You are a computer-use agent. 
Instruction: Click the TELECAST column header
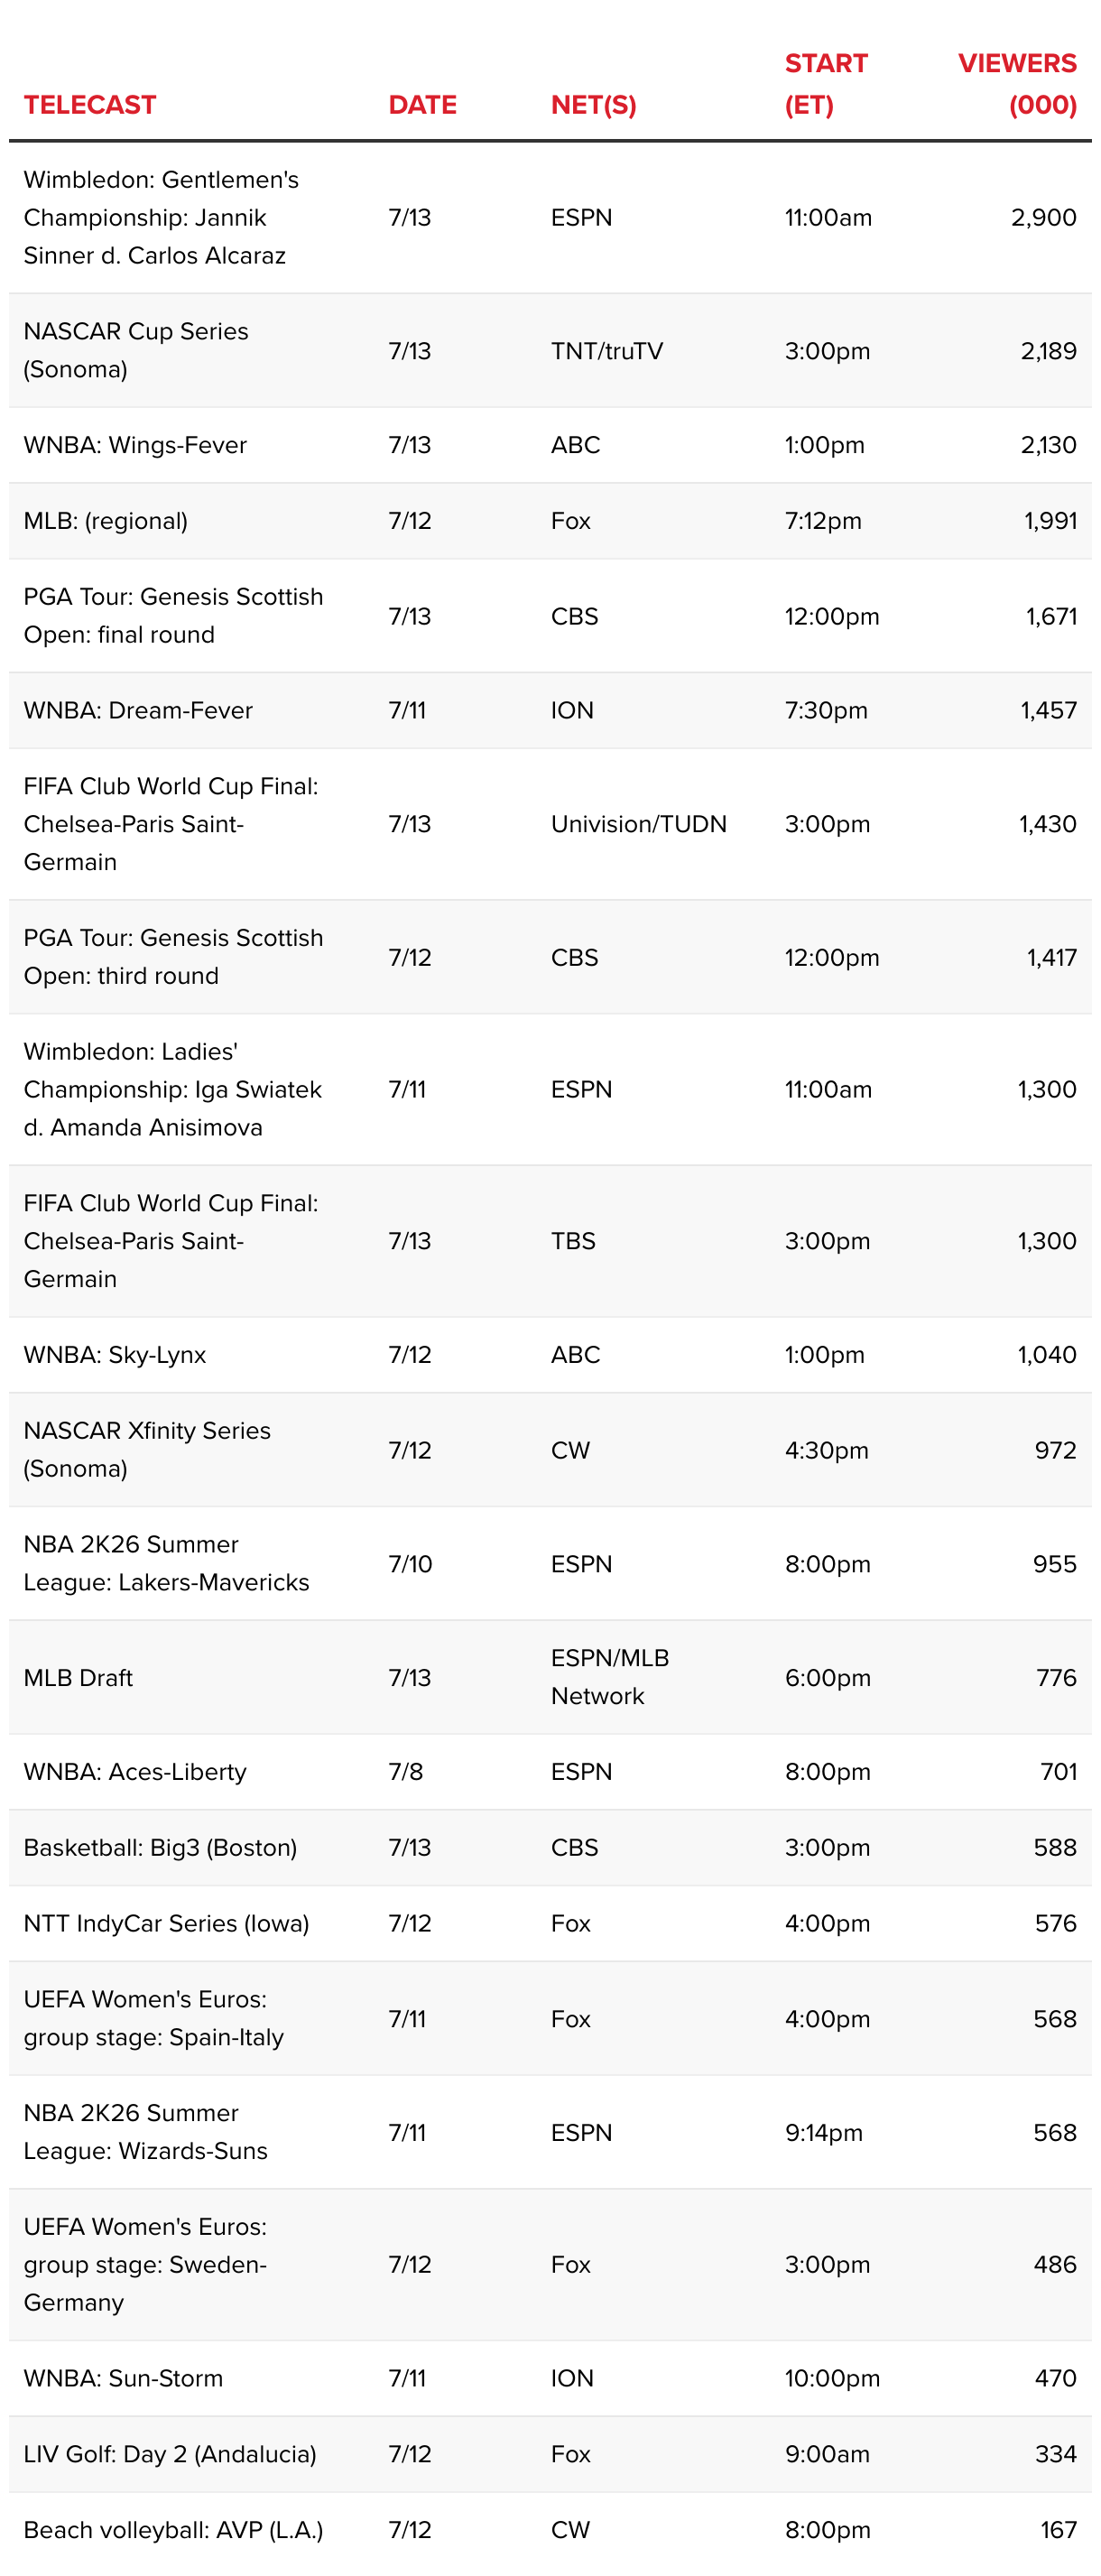pyautogui.click(x=90, y=105)
